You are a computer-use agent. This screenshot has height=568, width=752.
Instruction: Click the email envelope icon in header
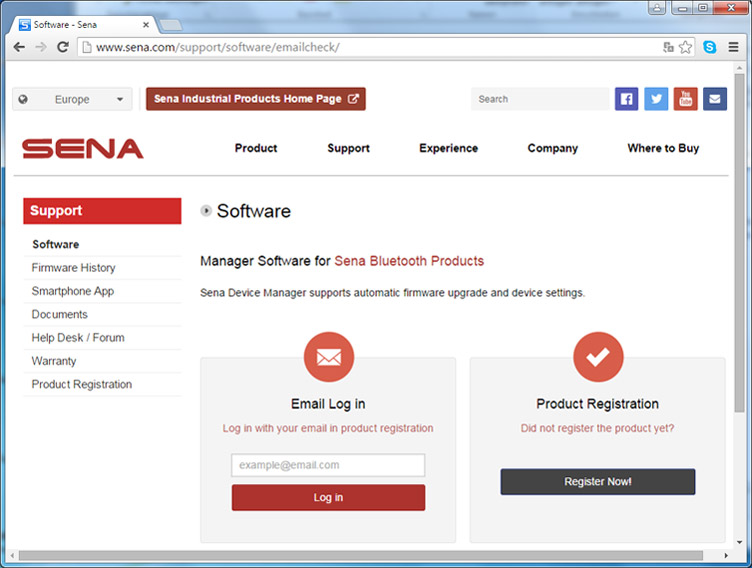[715, 99]
